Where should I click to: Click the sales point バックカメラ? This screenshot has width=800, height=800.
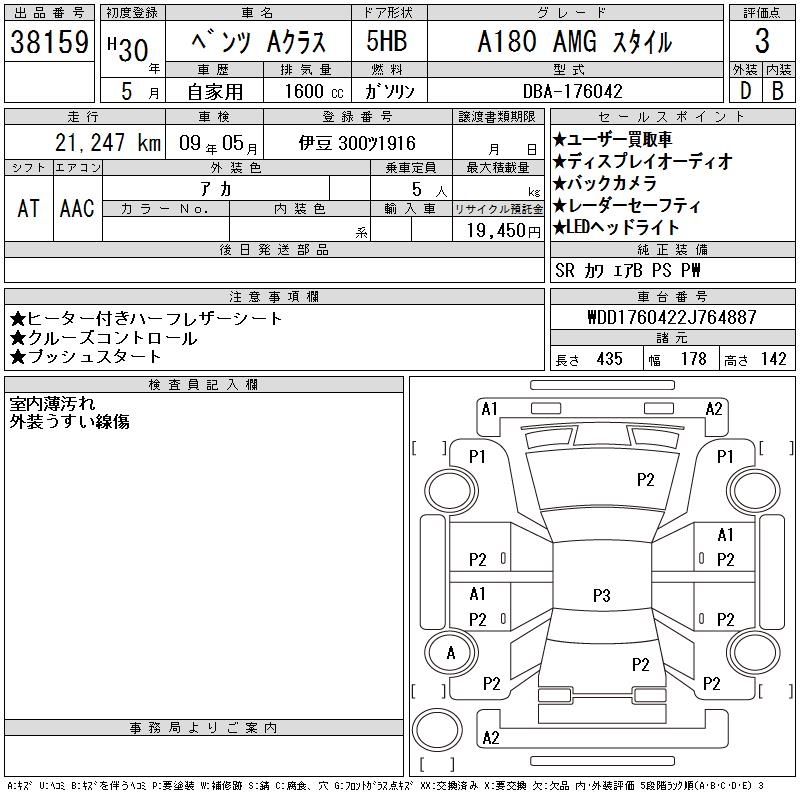605,183
